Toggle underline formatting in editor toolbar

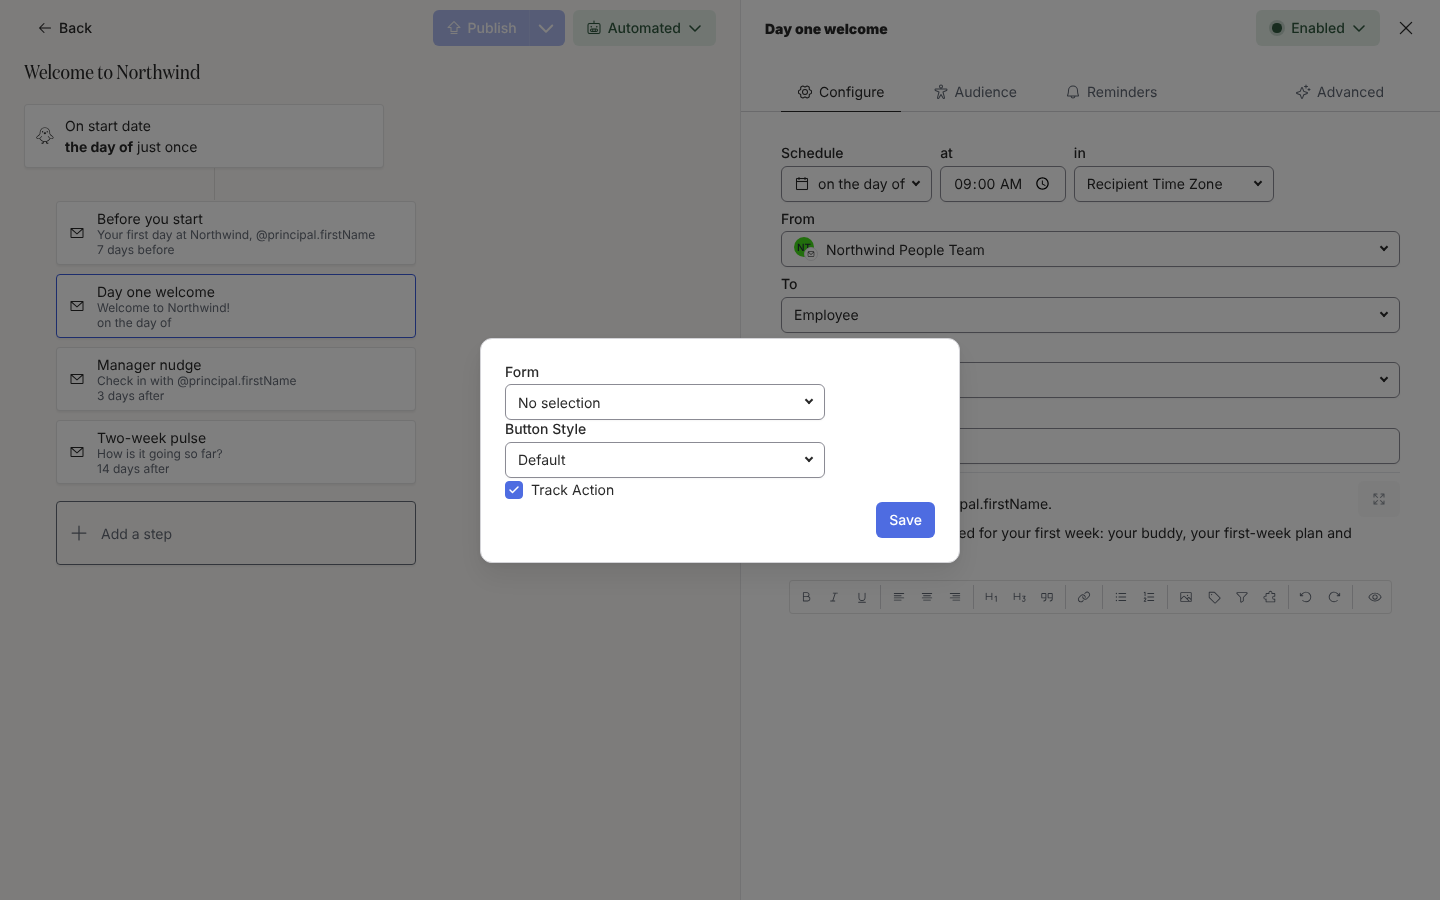click(862, 597)
